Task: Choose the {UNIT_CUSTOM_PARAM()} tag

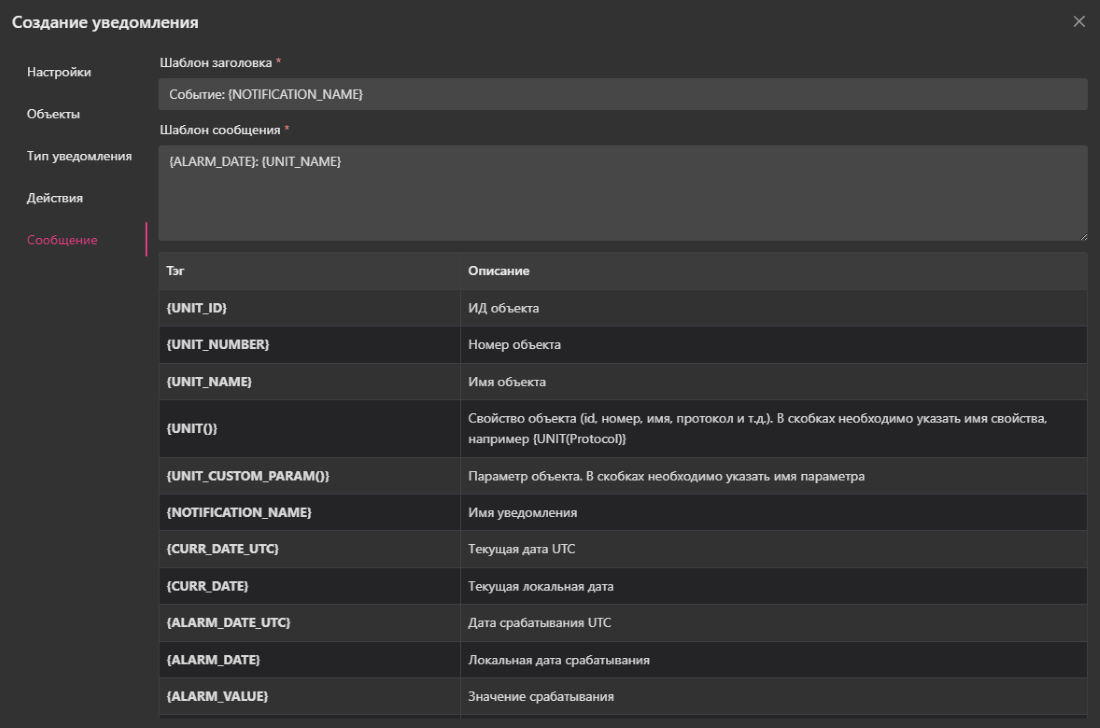Action: (248, 476)
